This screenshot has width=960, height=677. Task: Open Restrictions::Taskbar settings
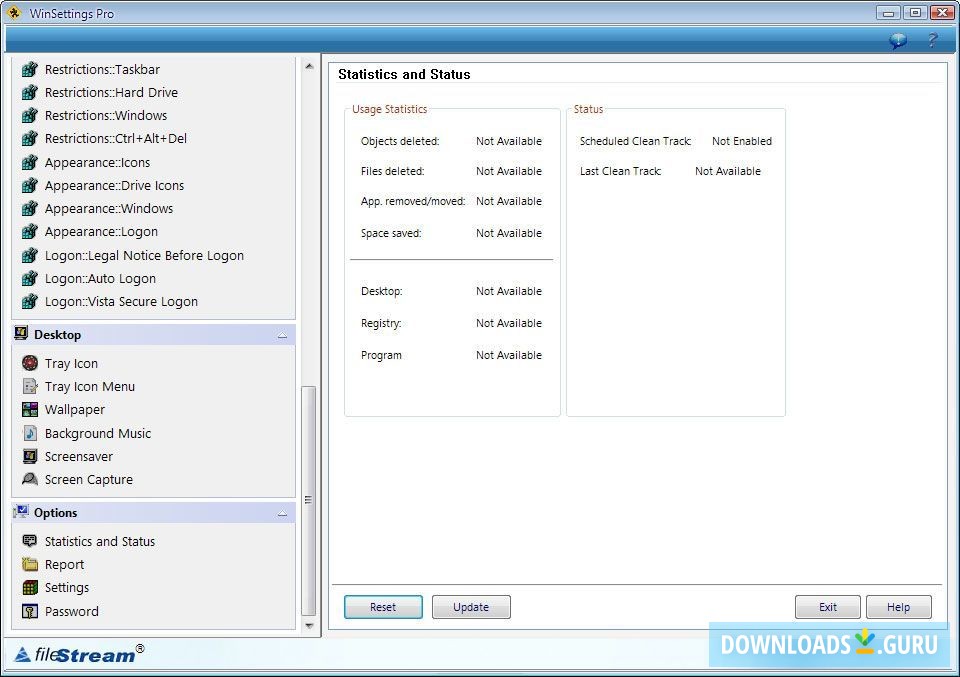(x=102, y=70)
